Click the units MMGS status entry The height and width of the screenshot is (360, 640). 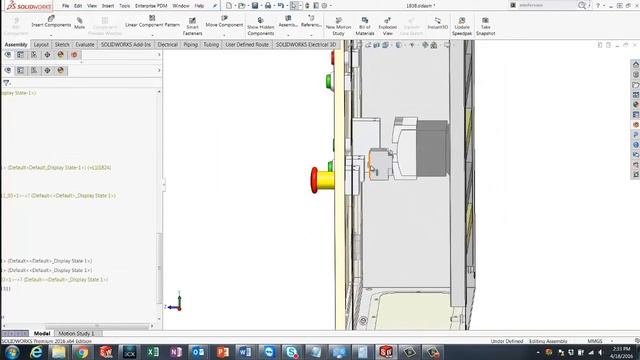coord(595,341)
